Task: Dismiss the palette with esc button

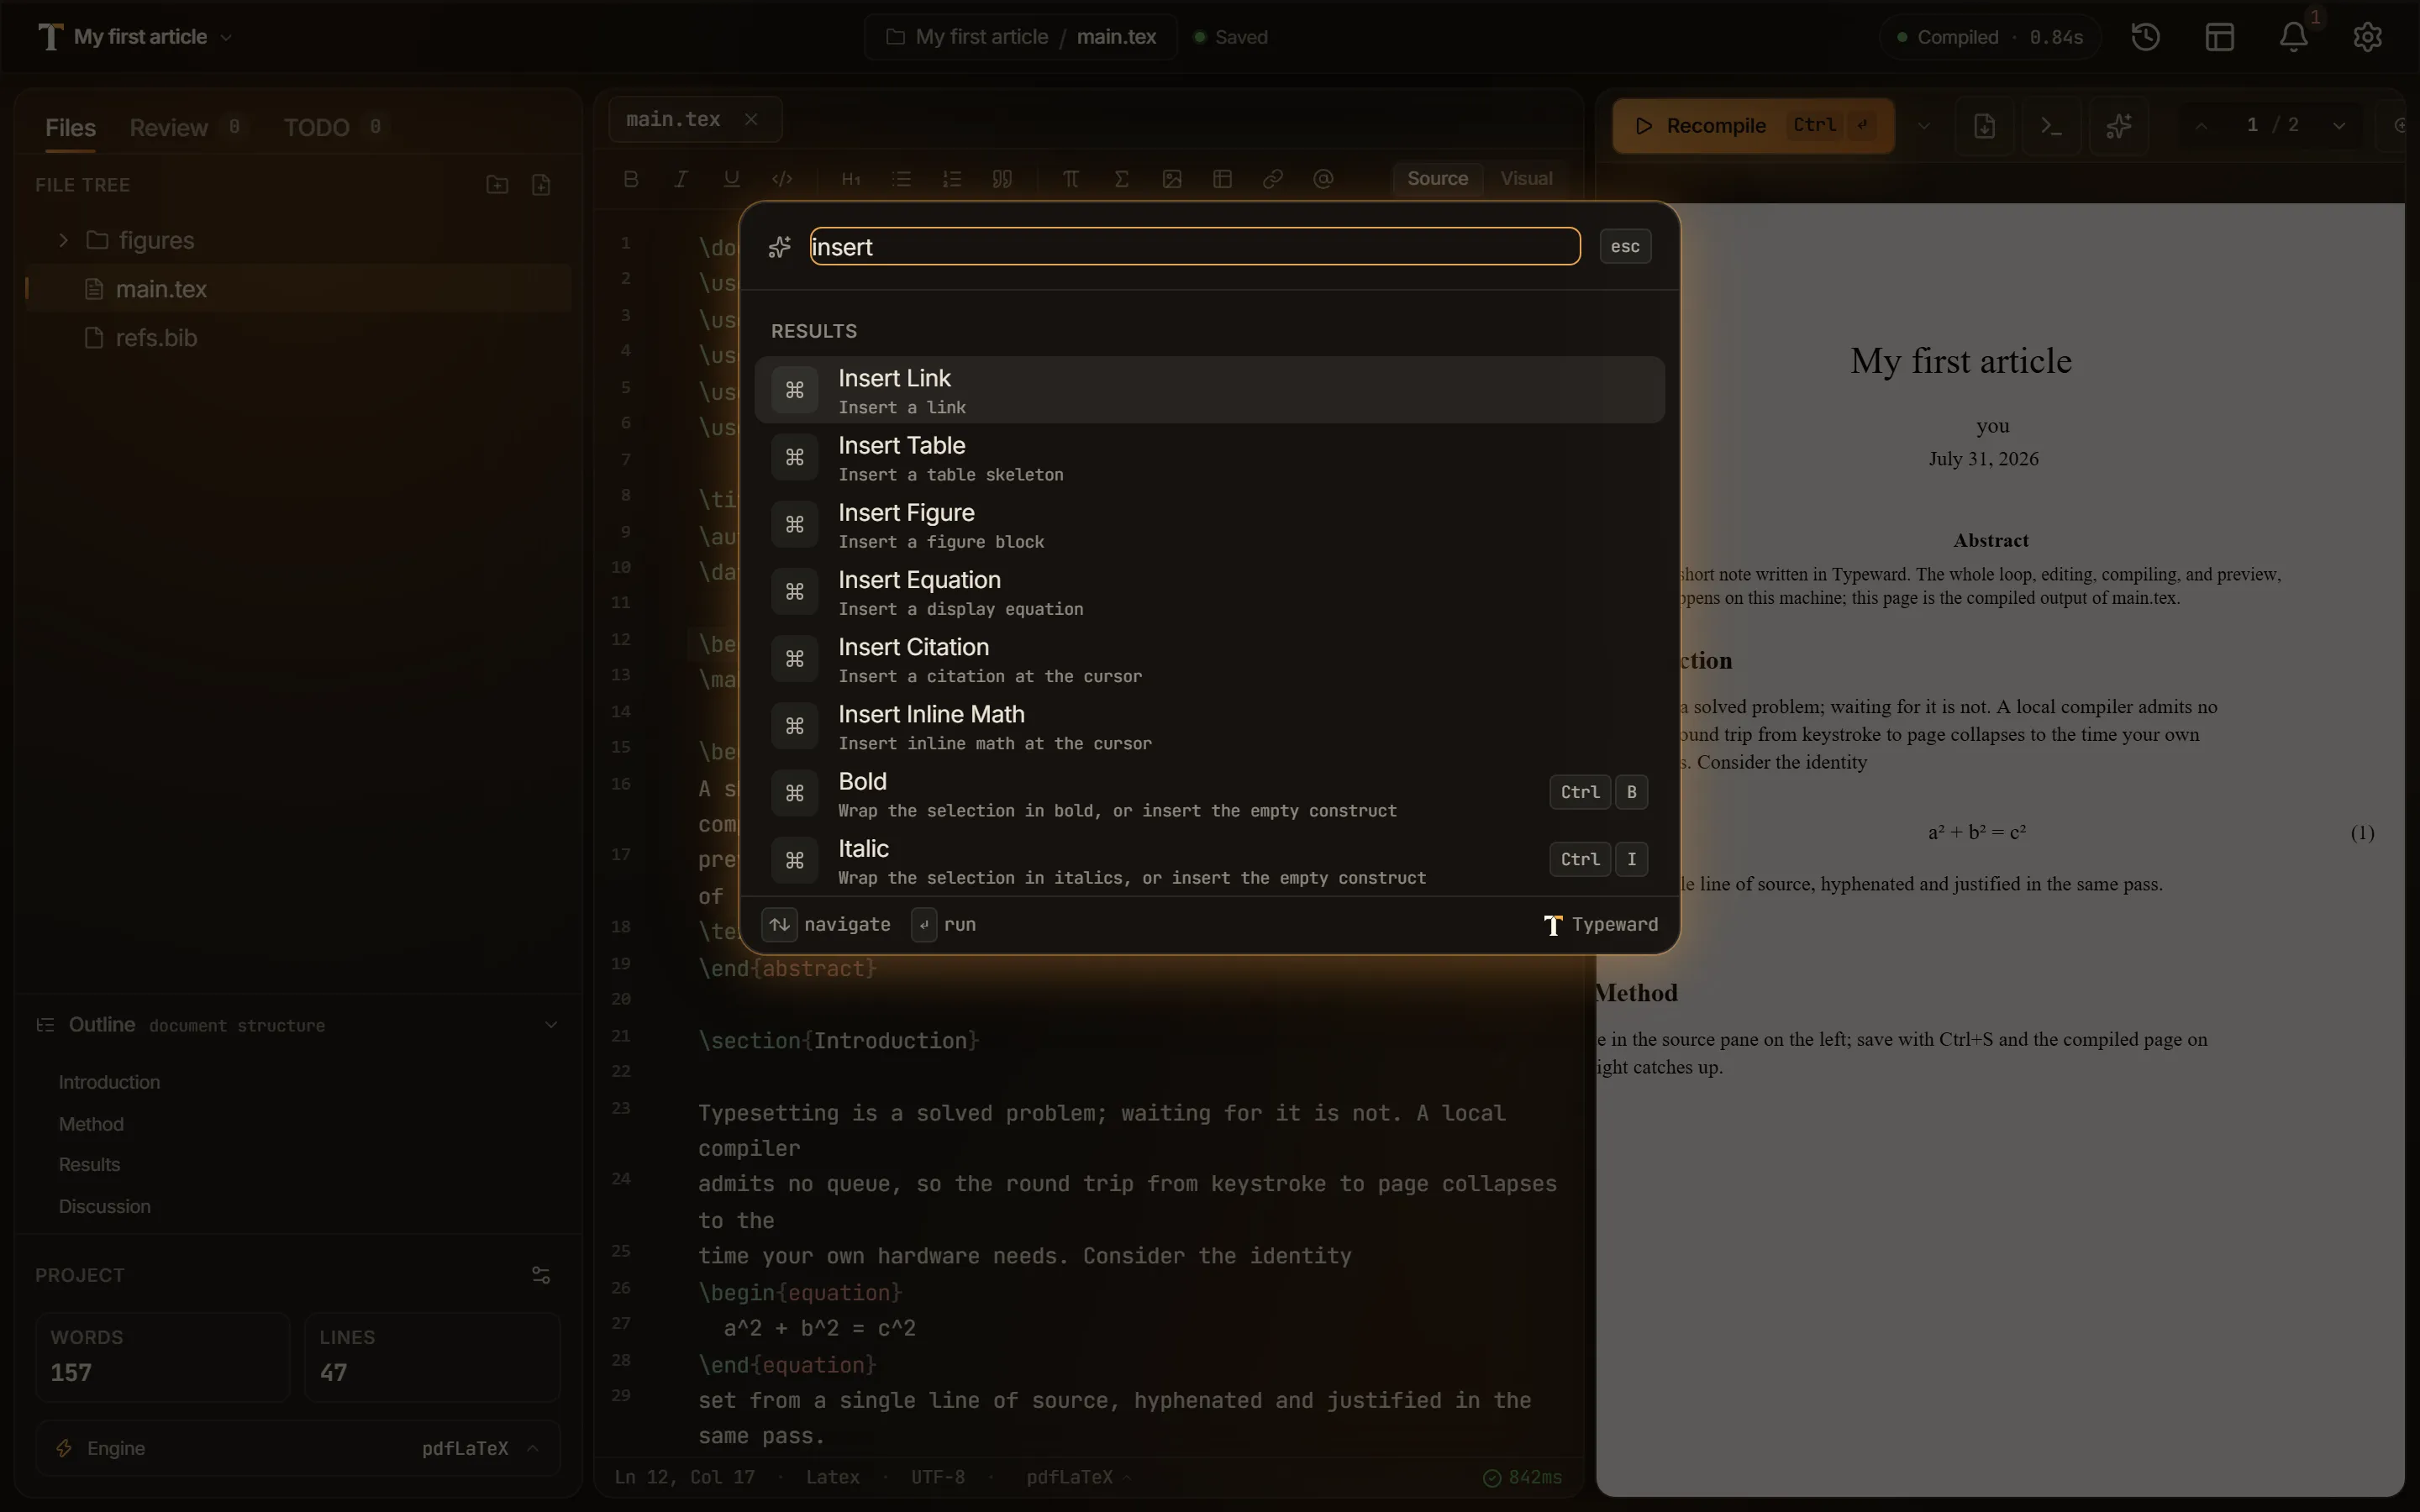Action: click(1624, 246)
